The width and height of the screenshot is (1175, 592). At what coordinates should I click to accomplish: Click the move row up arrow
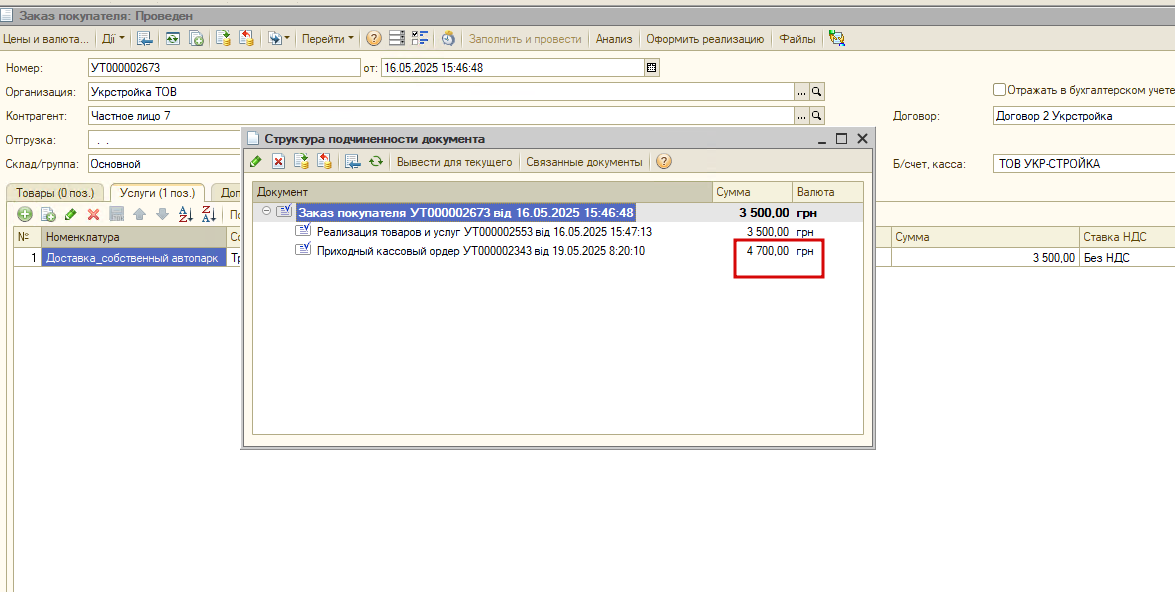click(139, 214)
